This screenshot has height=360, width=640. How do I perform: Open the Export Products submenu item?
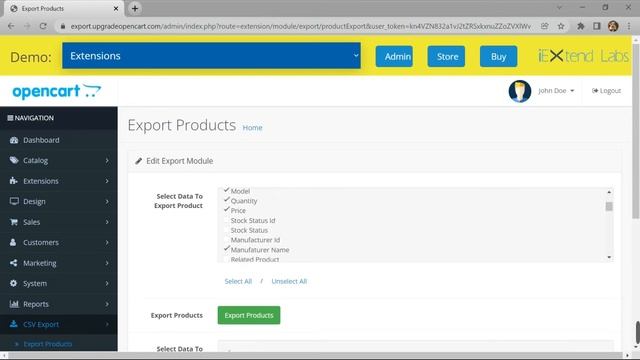point(47,344)
